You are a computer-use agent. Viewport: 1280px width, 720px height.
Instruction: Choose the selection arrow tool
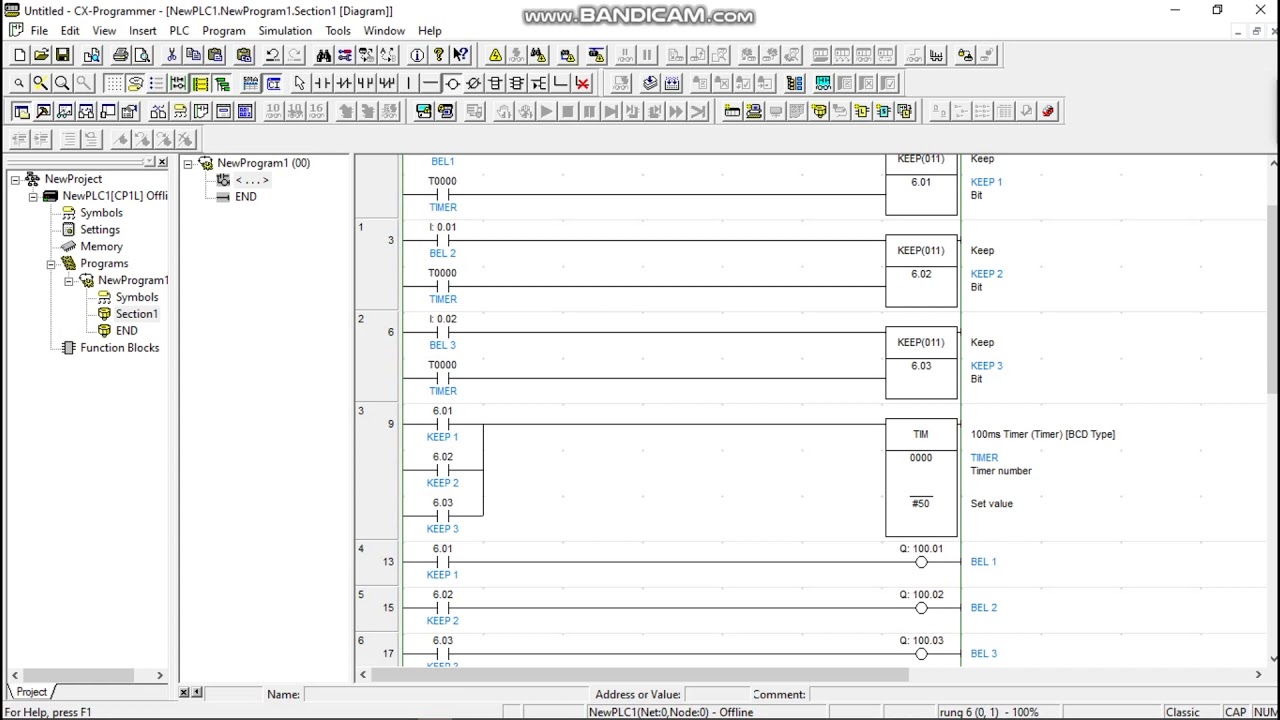click(299, 83)
